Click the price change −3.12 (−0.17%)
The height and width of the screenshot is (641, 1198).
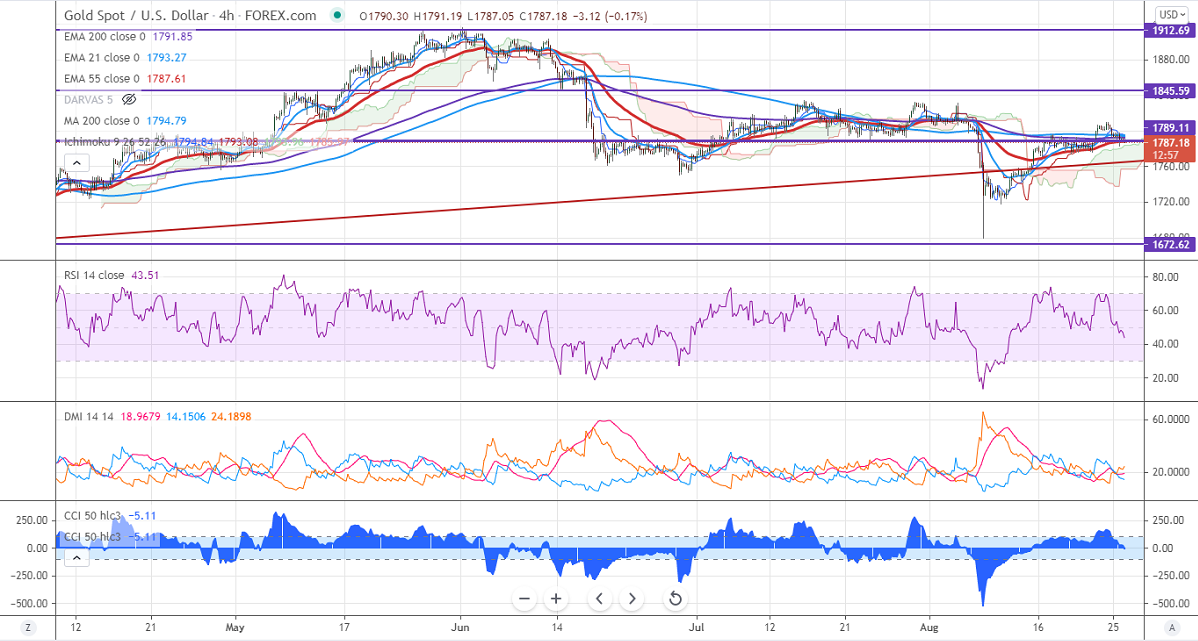point(610,16)
